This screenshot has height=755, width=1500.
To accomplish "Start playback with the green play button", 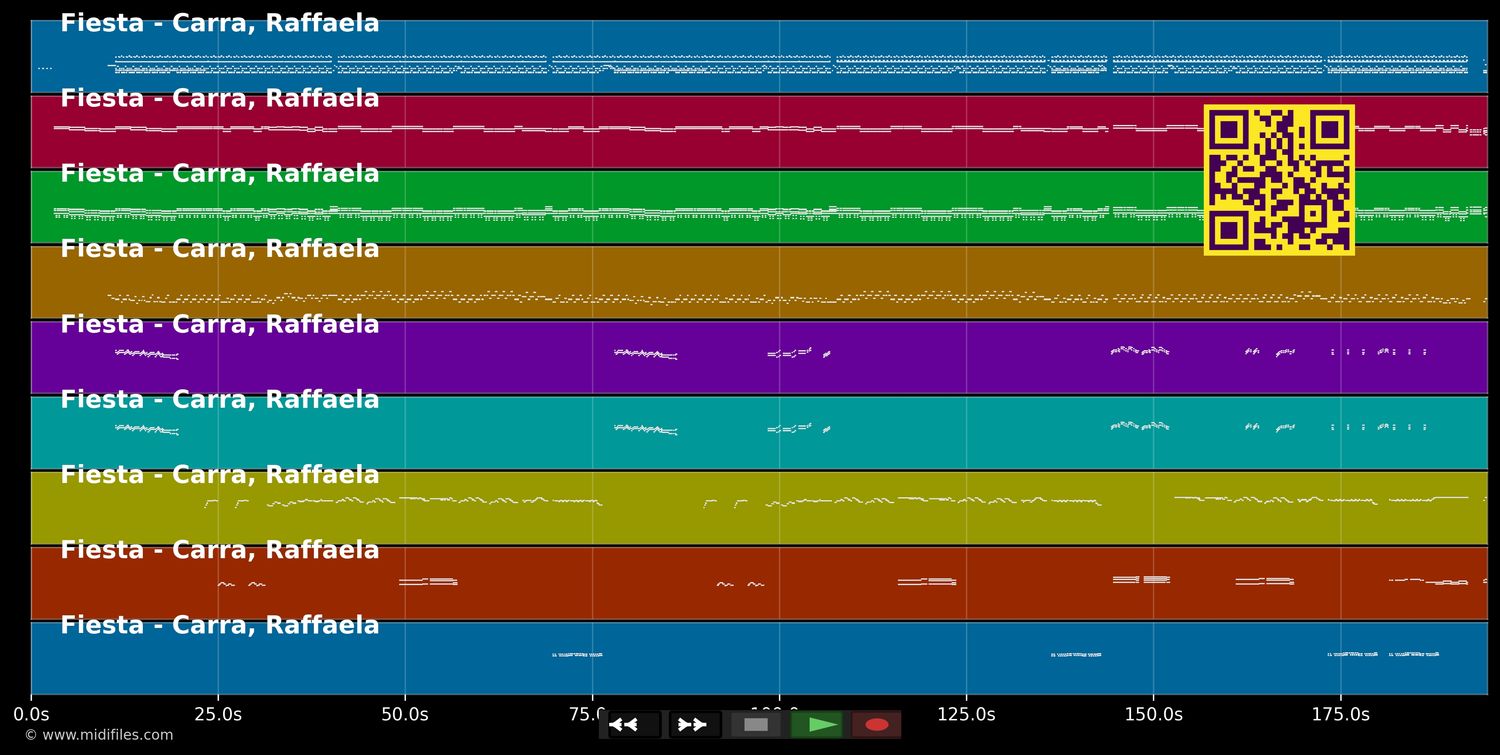I will (817, 725).
